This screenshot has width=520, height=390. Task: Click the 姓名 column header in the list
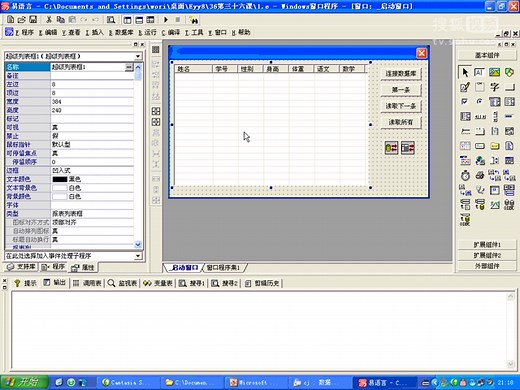(x=194, y=69)
